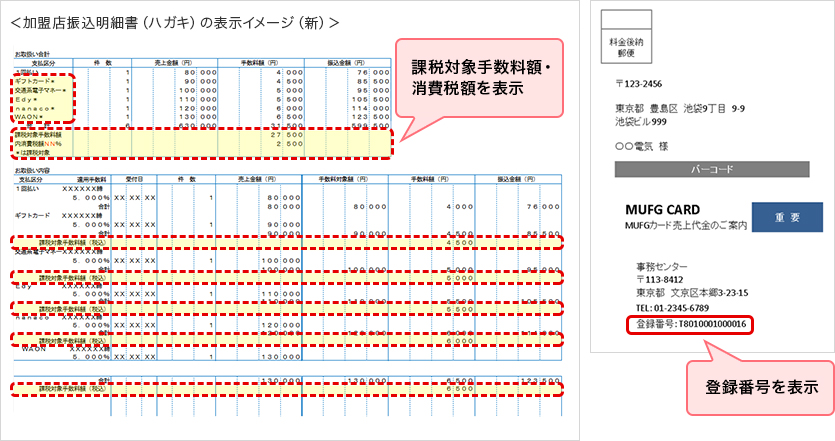Click the 受付日 column header

[x=134, y=178]
